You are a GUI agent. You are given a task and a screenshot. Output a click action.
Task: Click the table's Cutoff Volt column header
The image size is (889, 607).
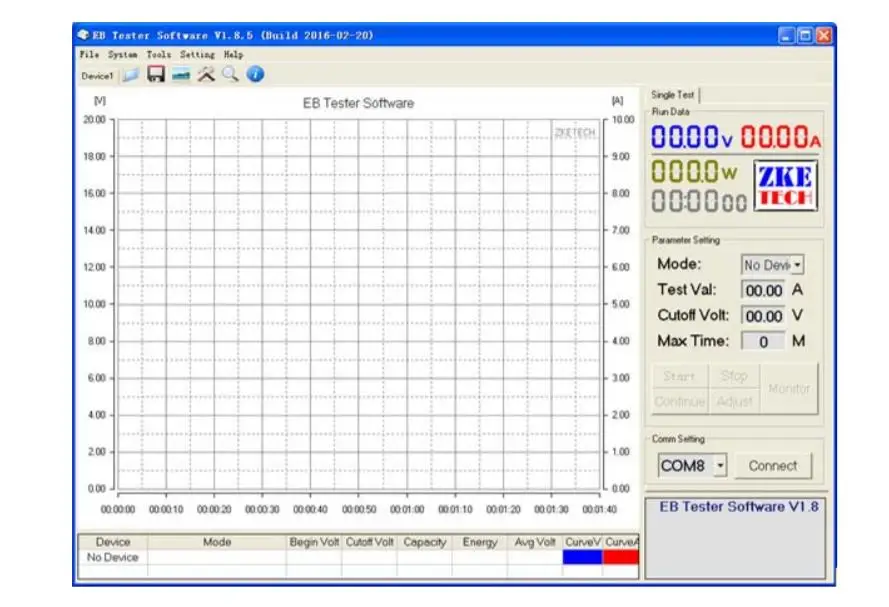[x=369, y=542]
